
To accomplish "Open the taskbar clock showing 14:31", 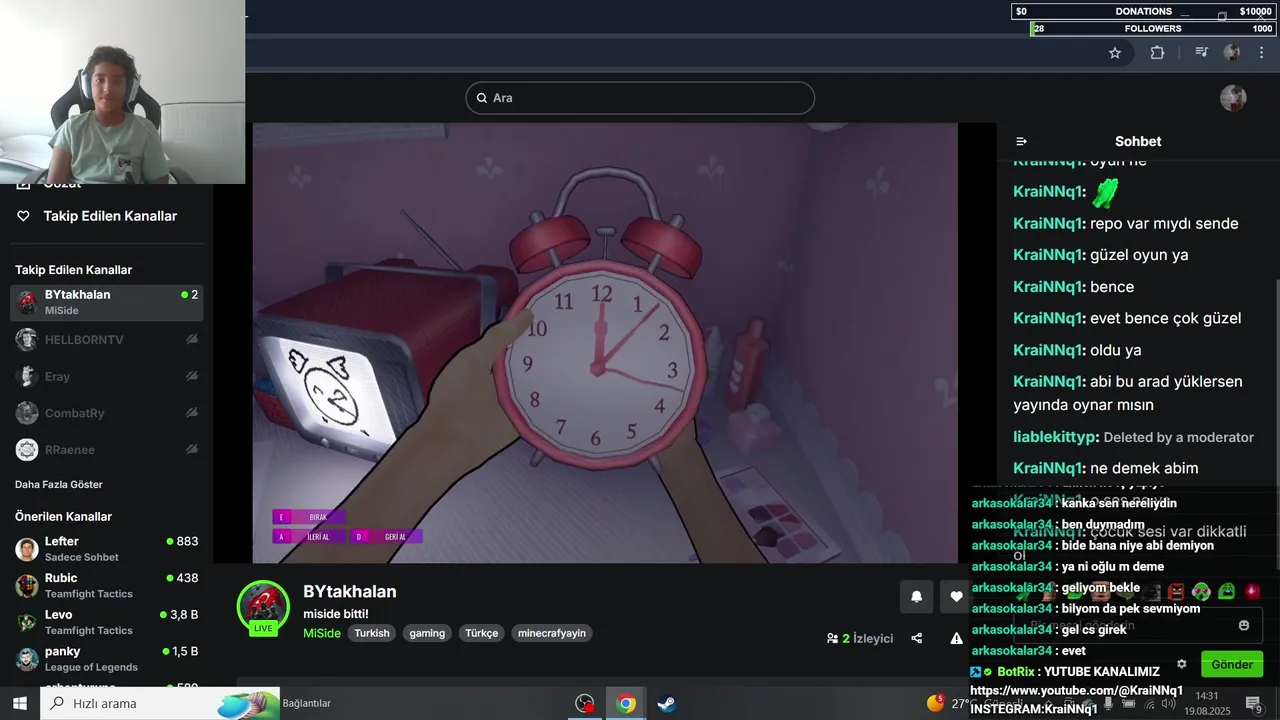I will click(x=1206, y=702).
